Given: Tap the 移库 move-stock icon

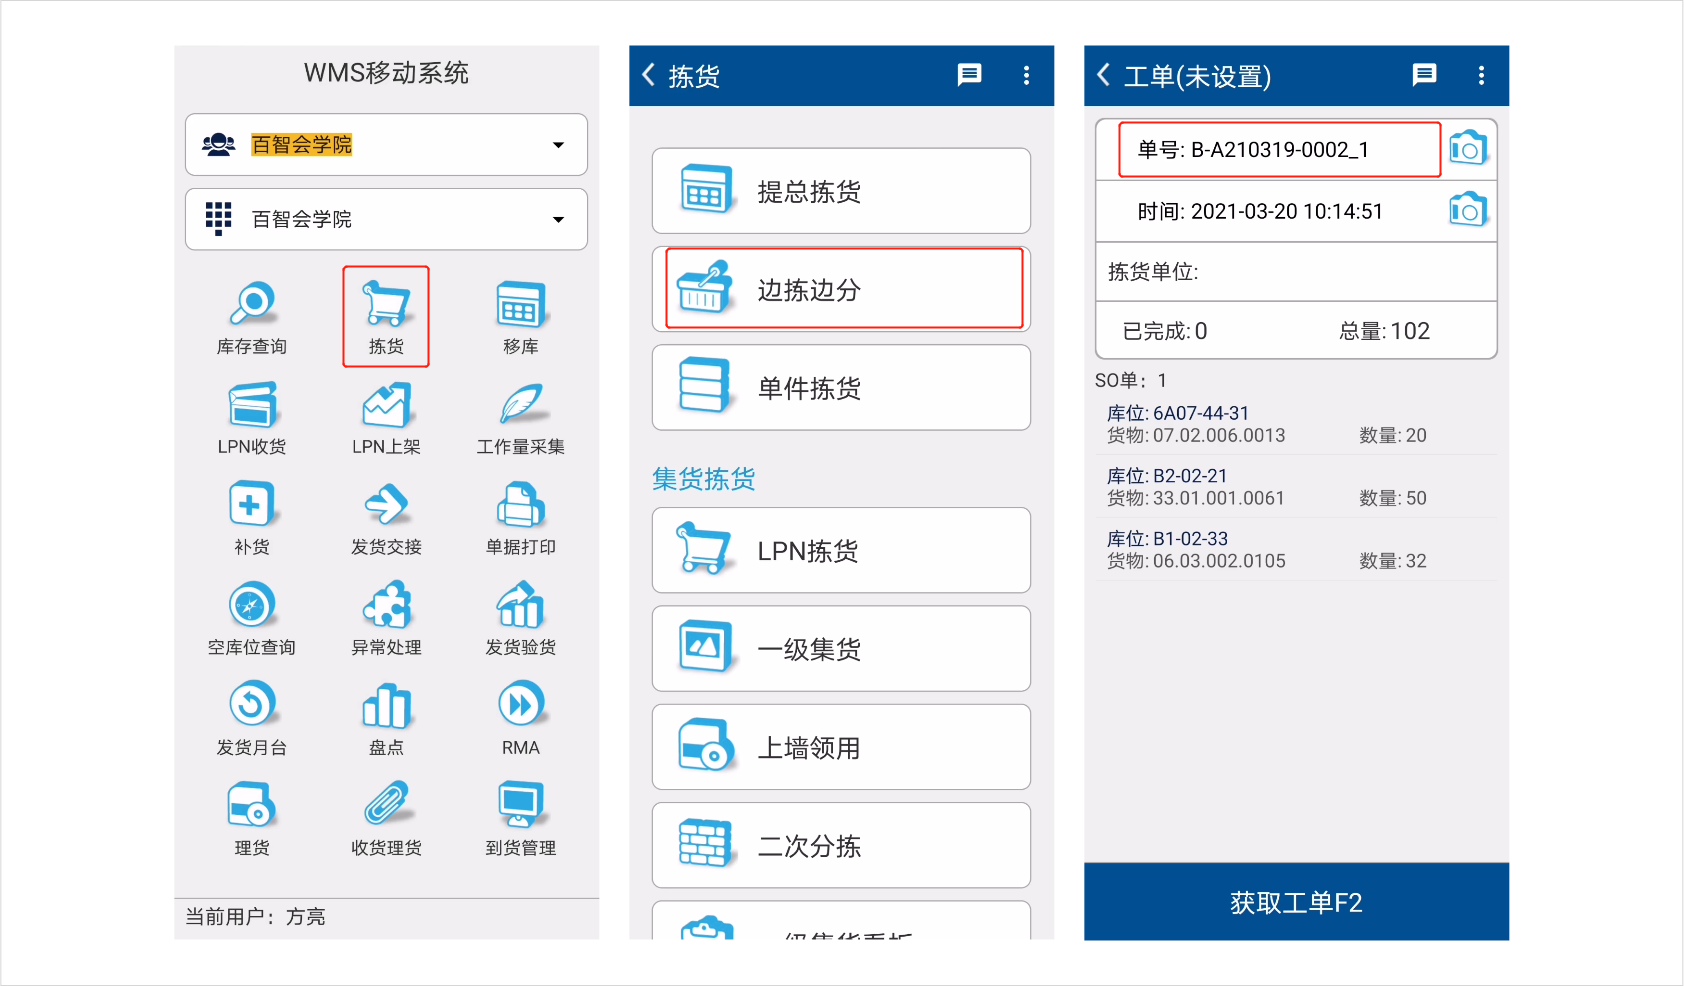Looking at the screenshot, I should (520, 315).
